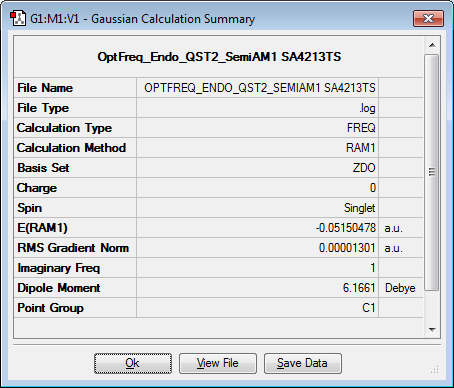Select the File Name value cell
This screenshot has width=454, height=388.
(x=257, y=88)
